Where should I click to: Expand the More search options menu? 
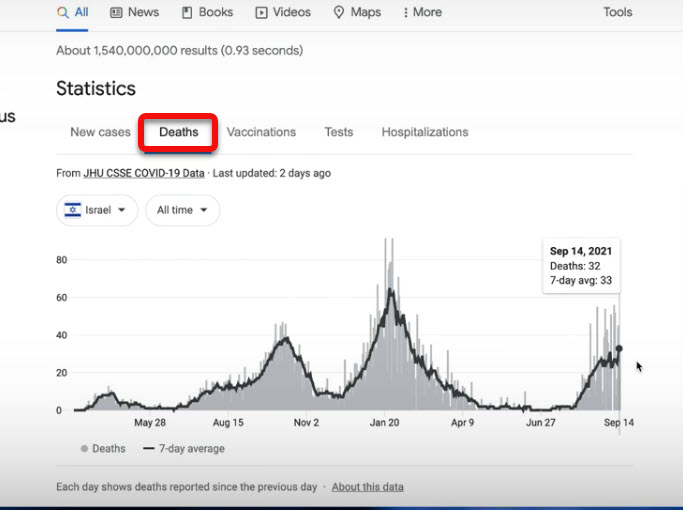(422, 12)
